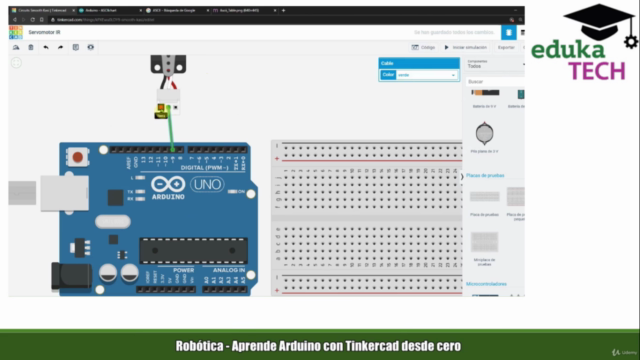Click the zoom to fit icon
640x360 pixels.
[x=16, y=63]
